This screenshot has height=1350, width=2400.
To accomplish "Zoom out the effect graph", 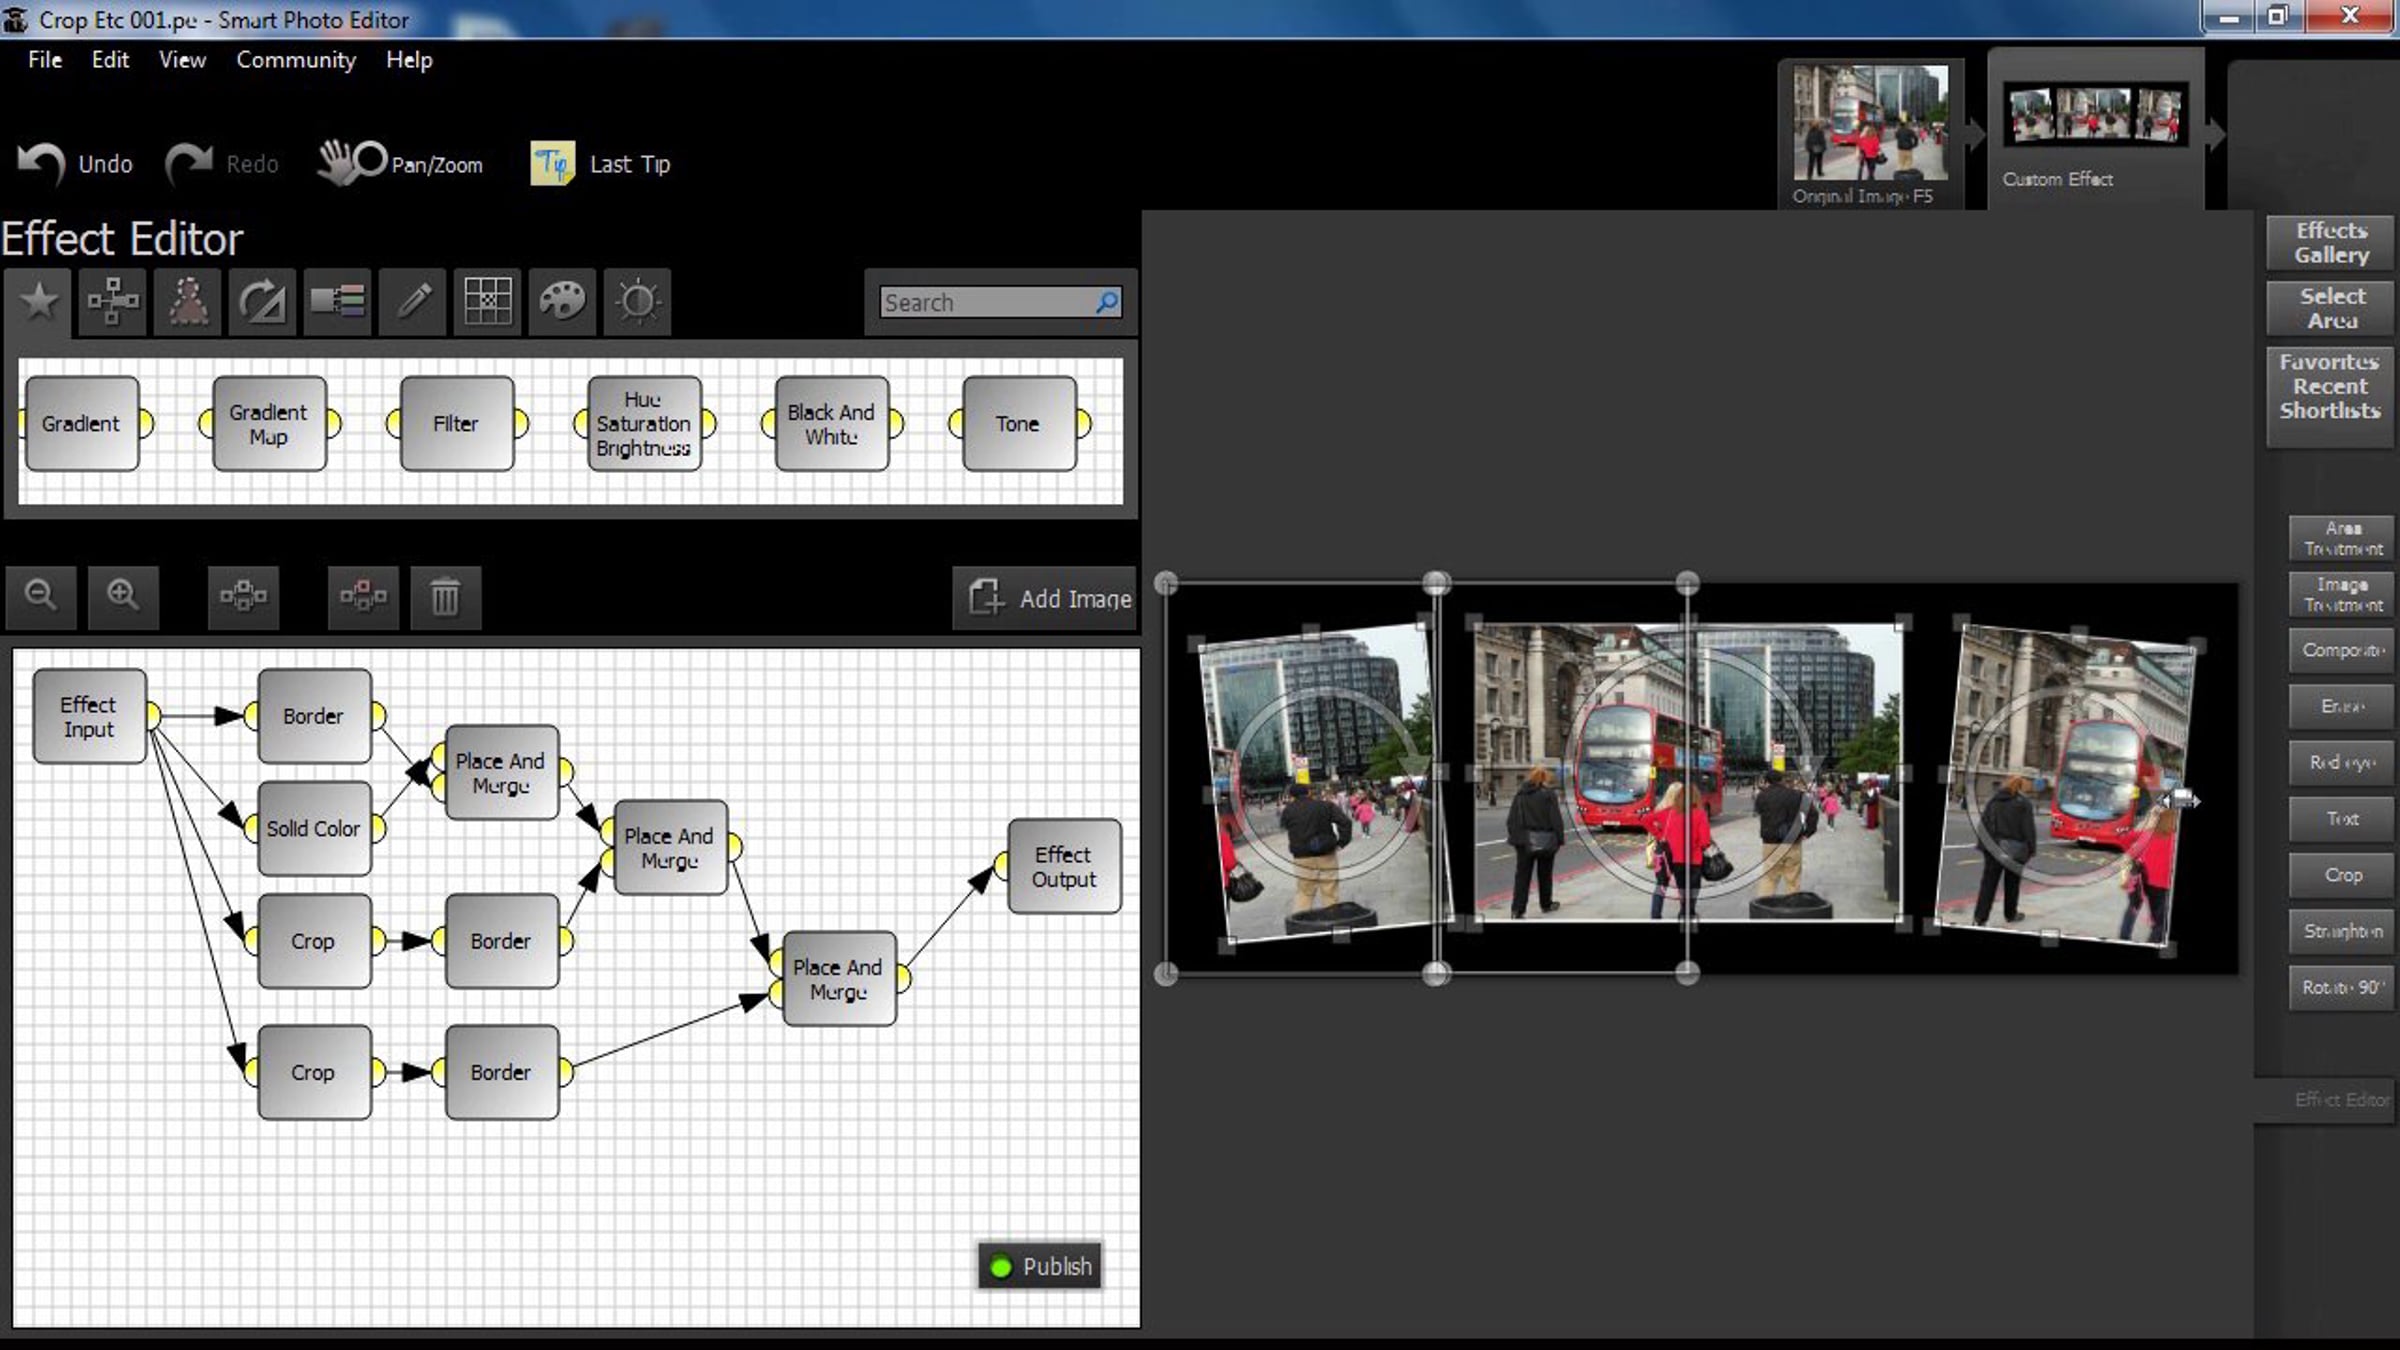I will pyautogui.click(x=41, y=596).
